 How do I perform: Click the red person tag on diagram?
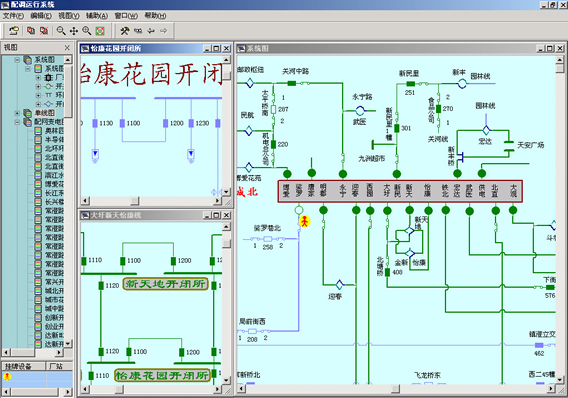tap(305, 221)
